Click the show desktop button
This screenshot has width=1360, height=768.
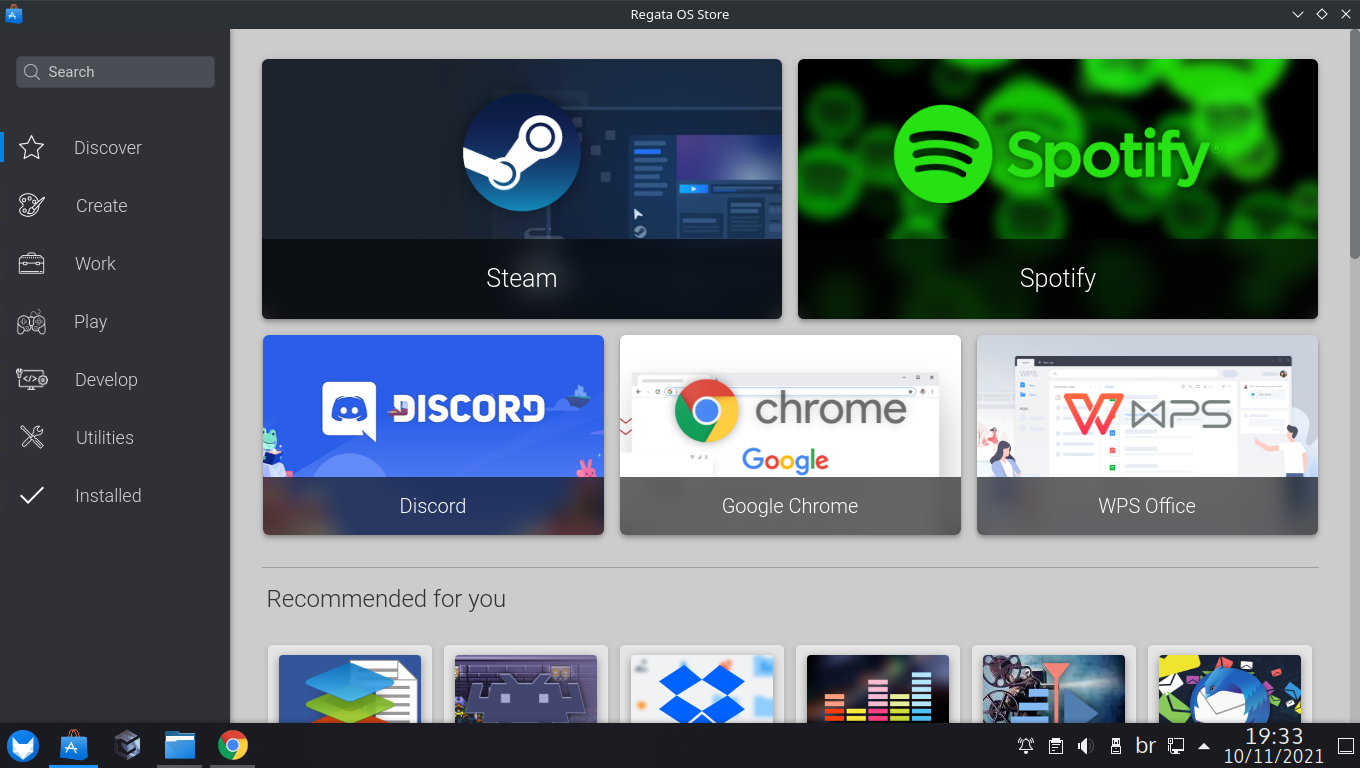(x=1345, y=746)
